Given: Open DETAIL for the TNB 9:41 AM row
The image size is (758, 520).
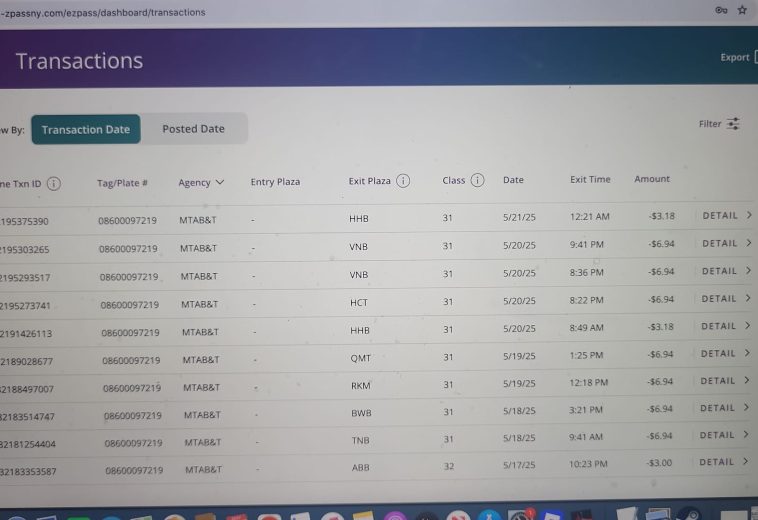Looking at the screenshot, I should pyautogui.click(x=724, y=435).
